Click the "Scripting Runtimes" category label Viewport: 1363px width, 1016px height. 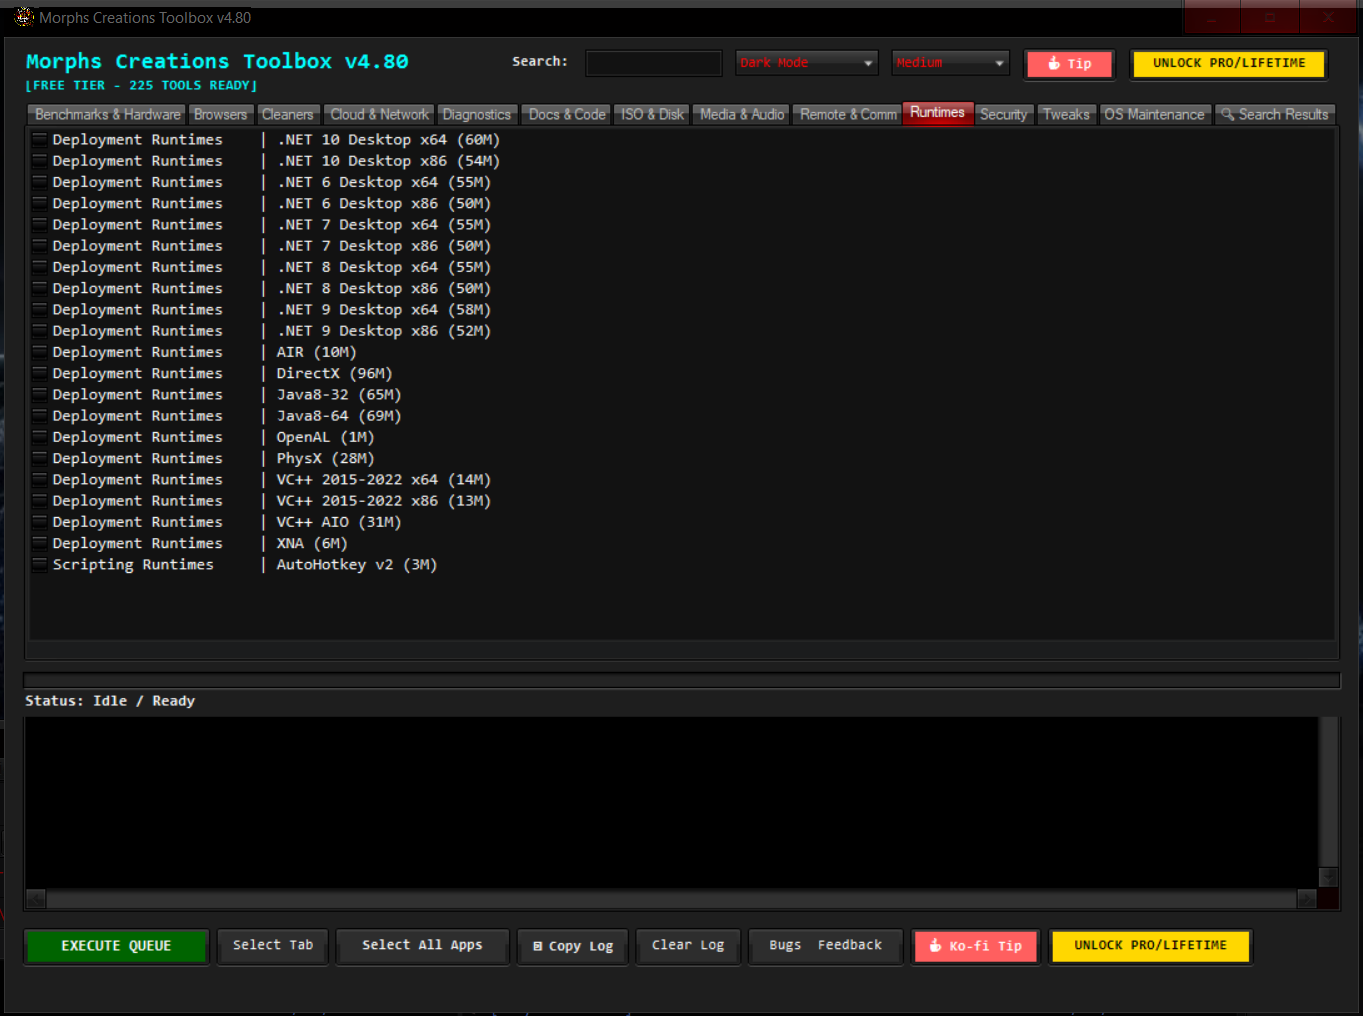tap(133, 565)
